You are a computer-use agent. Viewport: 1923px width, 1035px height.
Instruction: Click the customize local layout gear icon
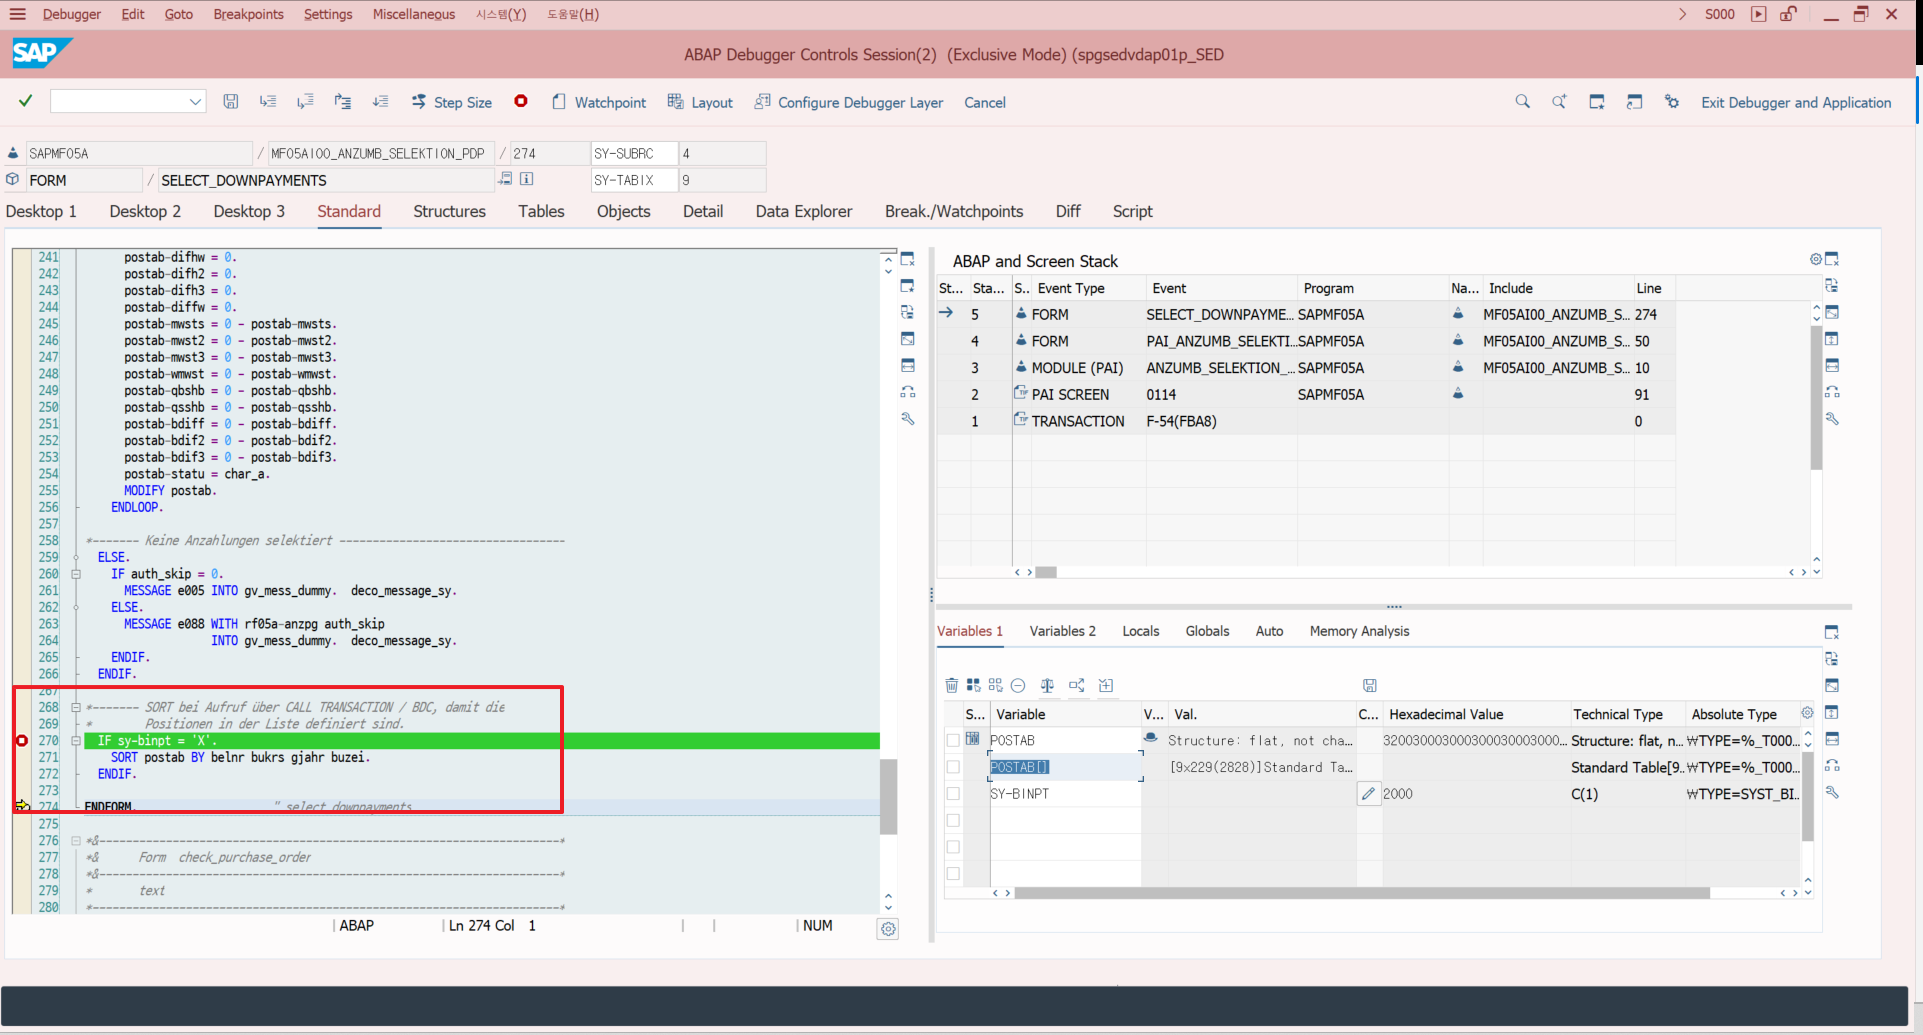[x=1672, y=101]
